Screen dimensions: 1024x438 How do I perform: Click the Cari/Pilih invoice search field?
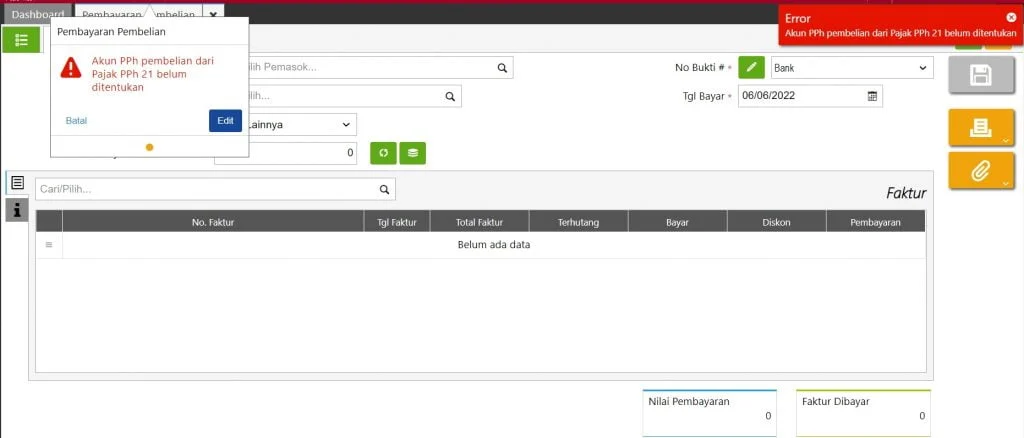pos(205,189)
